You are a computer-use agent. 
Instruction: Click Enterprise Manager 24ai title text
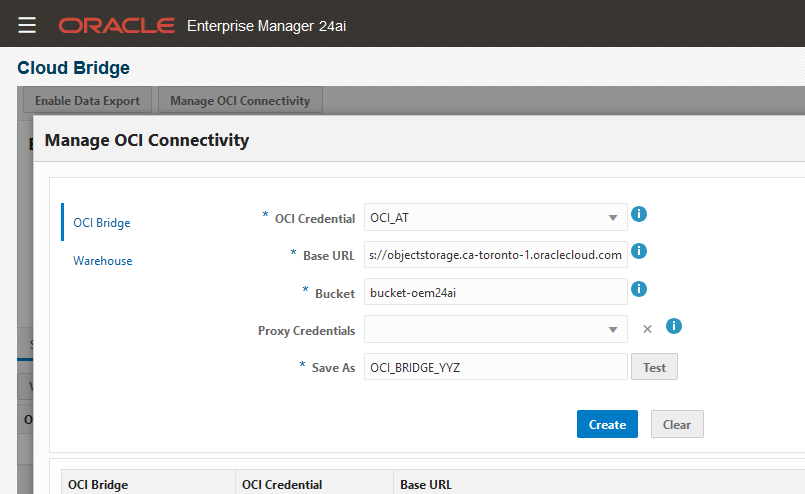click(x=266, y=26)
